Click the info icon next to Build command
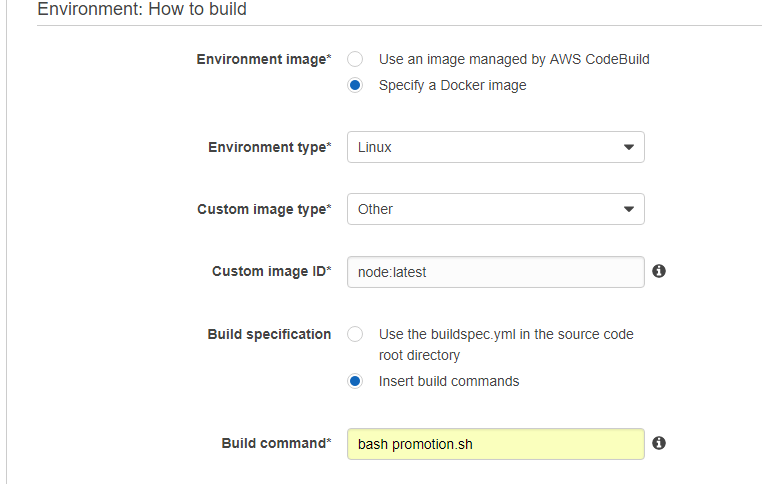 (659, 443)
